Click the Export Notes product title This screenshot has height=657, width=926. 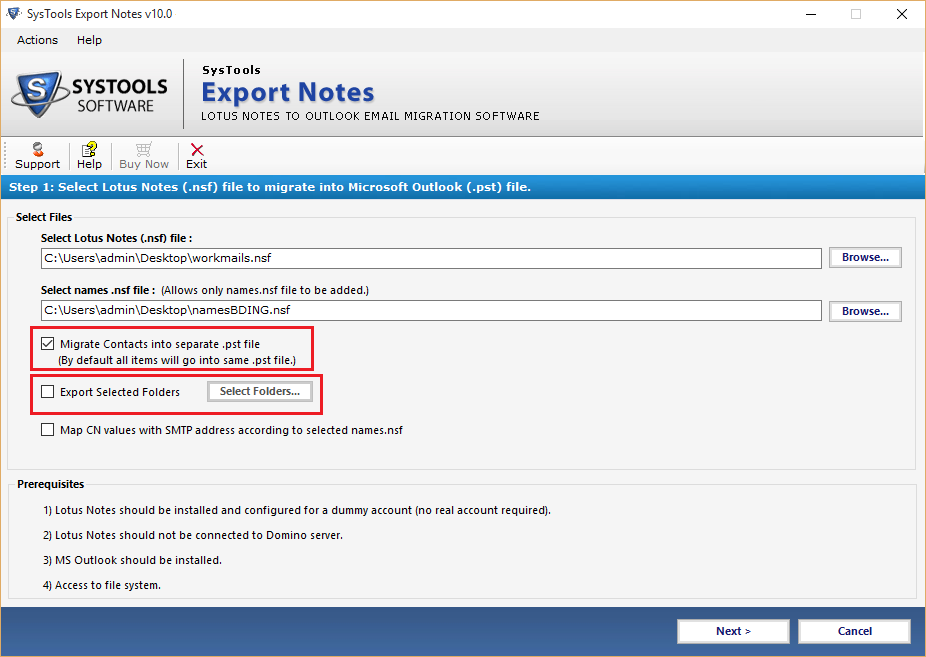pyautogui.click(x=288, y=93)
